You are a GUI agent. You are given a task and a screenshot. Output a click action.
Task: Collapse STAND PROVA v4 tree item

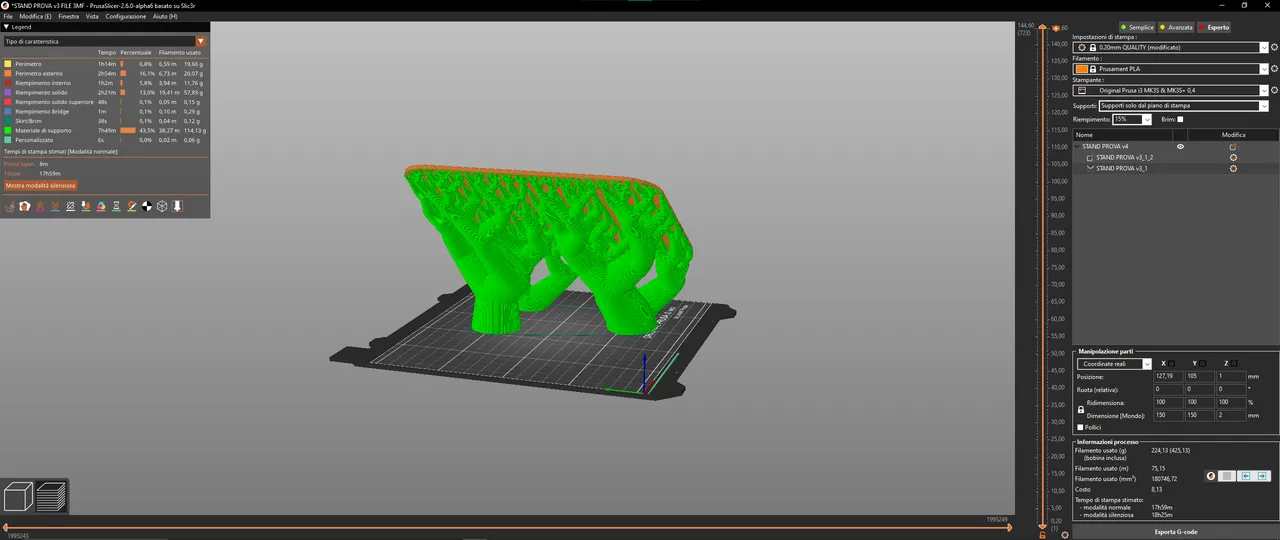pyautogui.click(x=1078, y=147)
